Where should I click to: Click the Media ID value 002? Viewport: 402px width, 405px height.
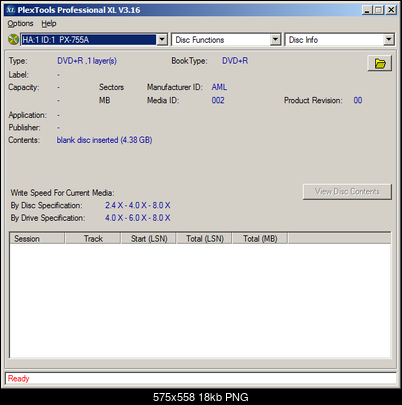point(218,100)
